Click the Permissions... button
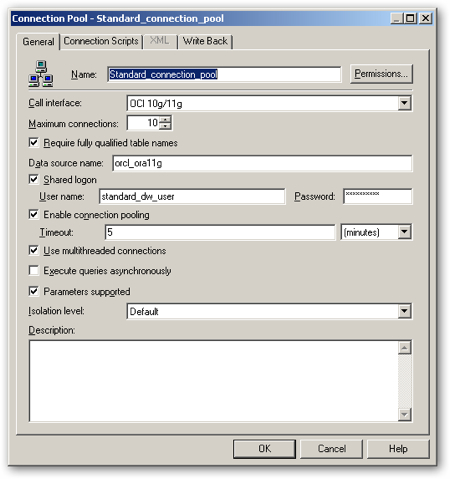450x479 pixels. coord(381,74)
